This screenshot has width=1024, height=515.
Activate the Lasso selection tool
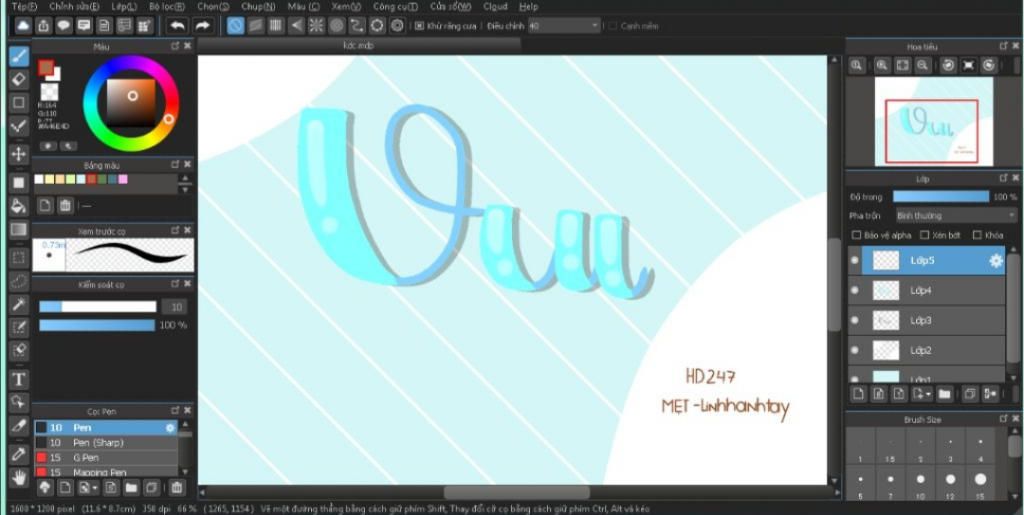coord(19,281)
